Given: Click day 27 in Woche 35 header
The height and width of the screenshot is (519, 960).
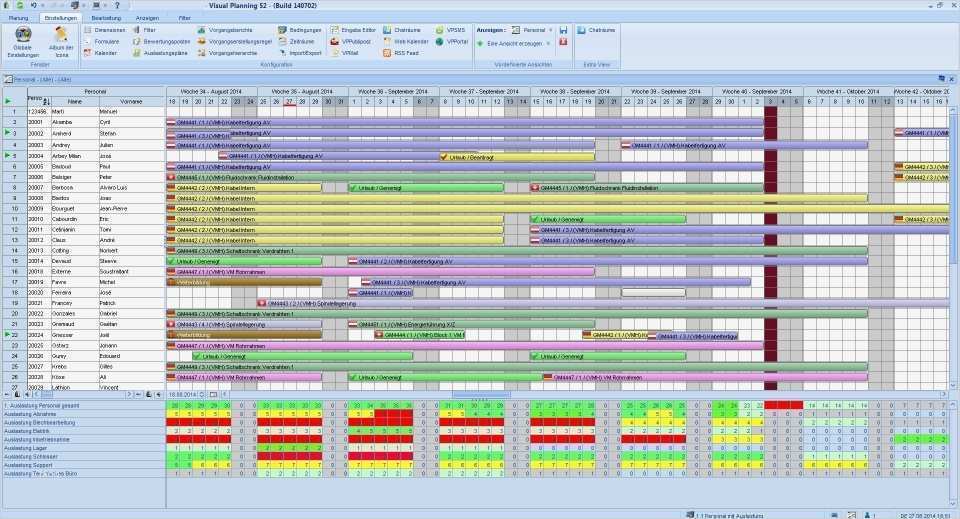Looking at the screenshot, I should pos(289,102).
